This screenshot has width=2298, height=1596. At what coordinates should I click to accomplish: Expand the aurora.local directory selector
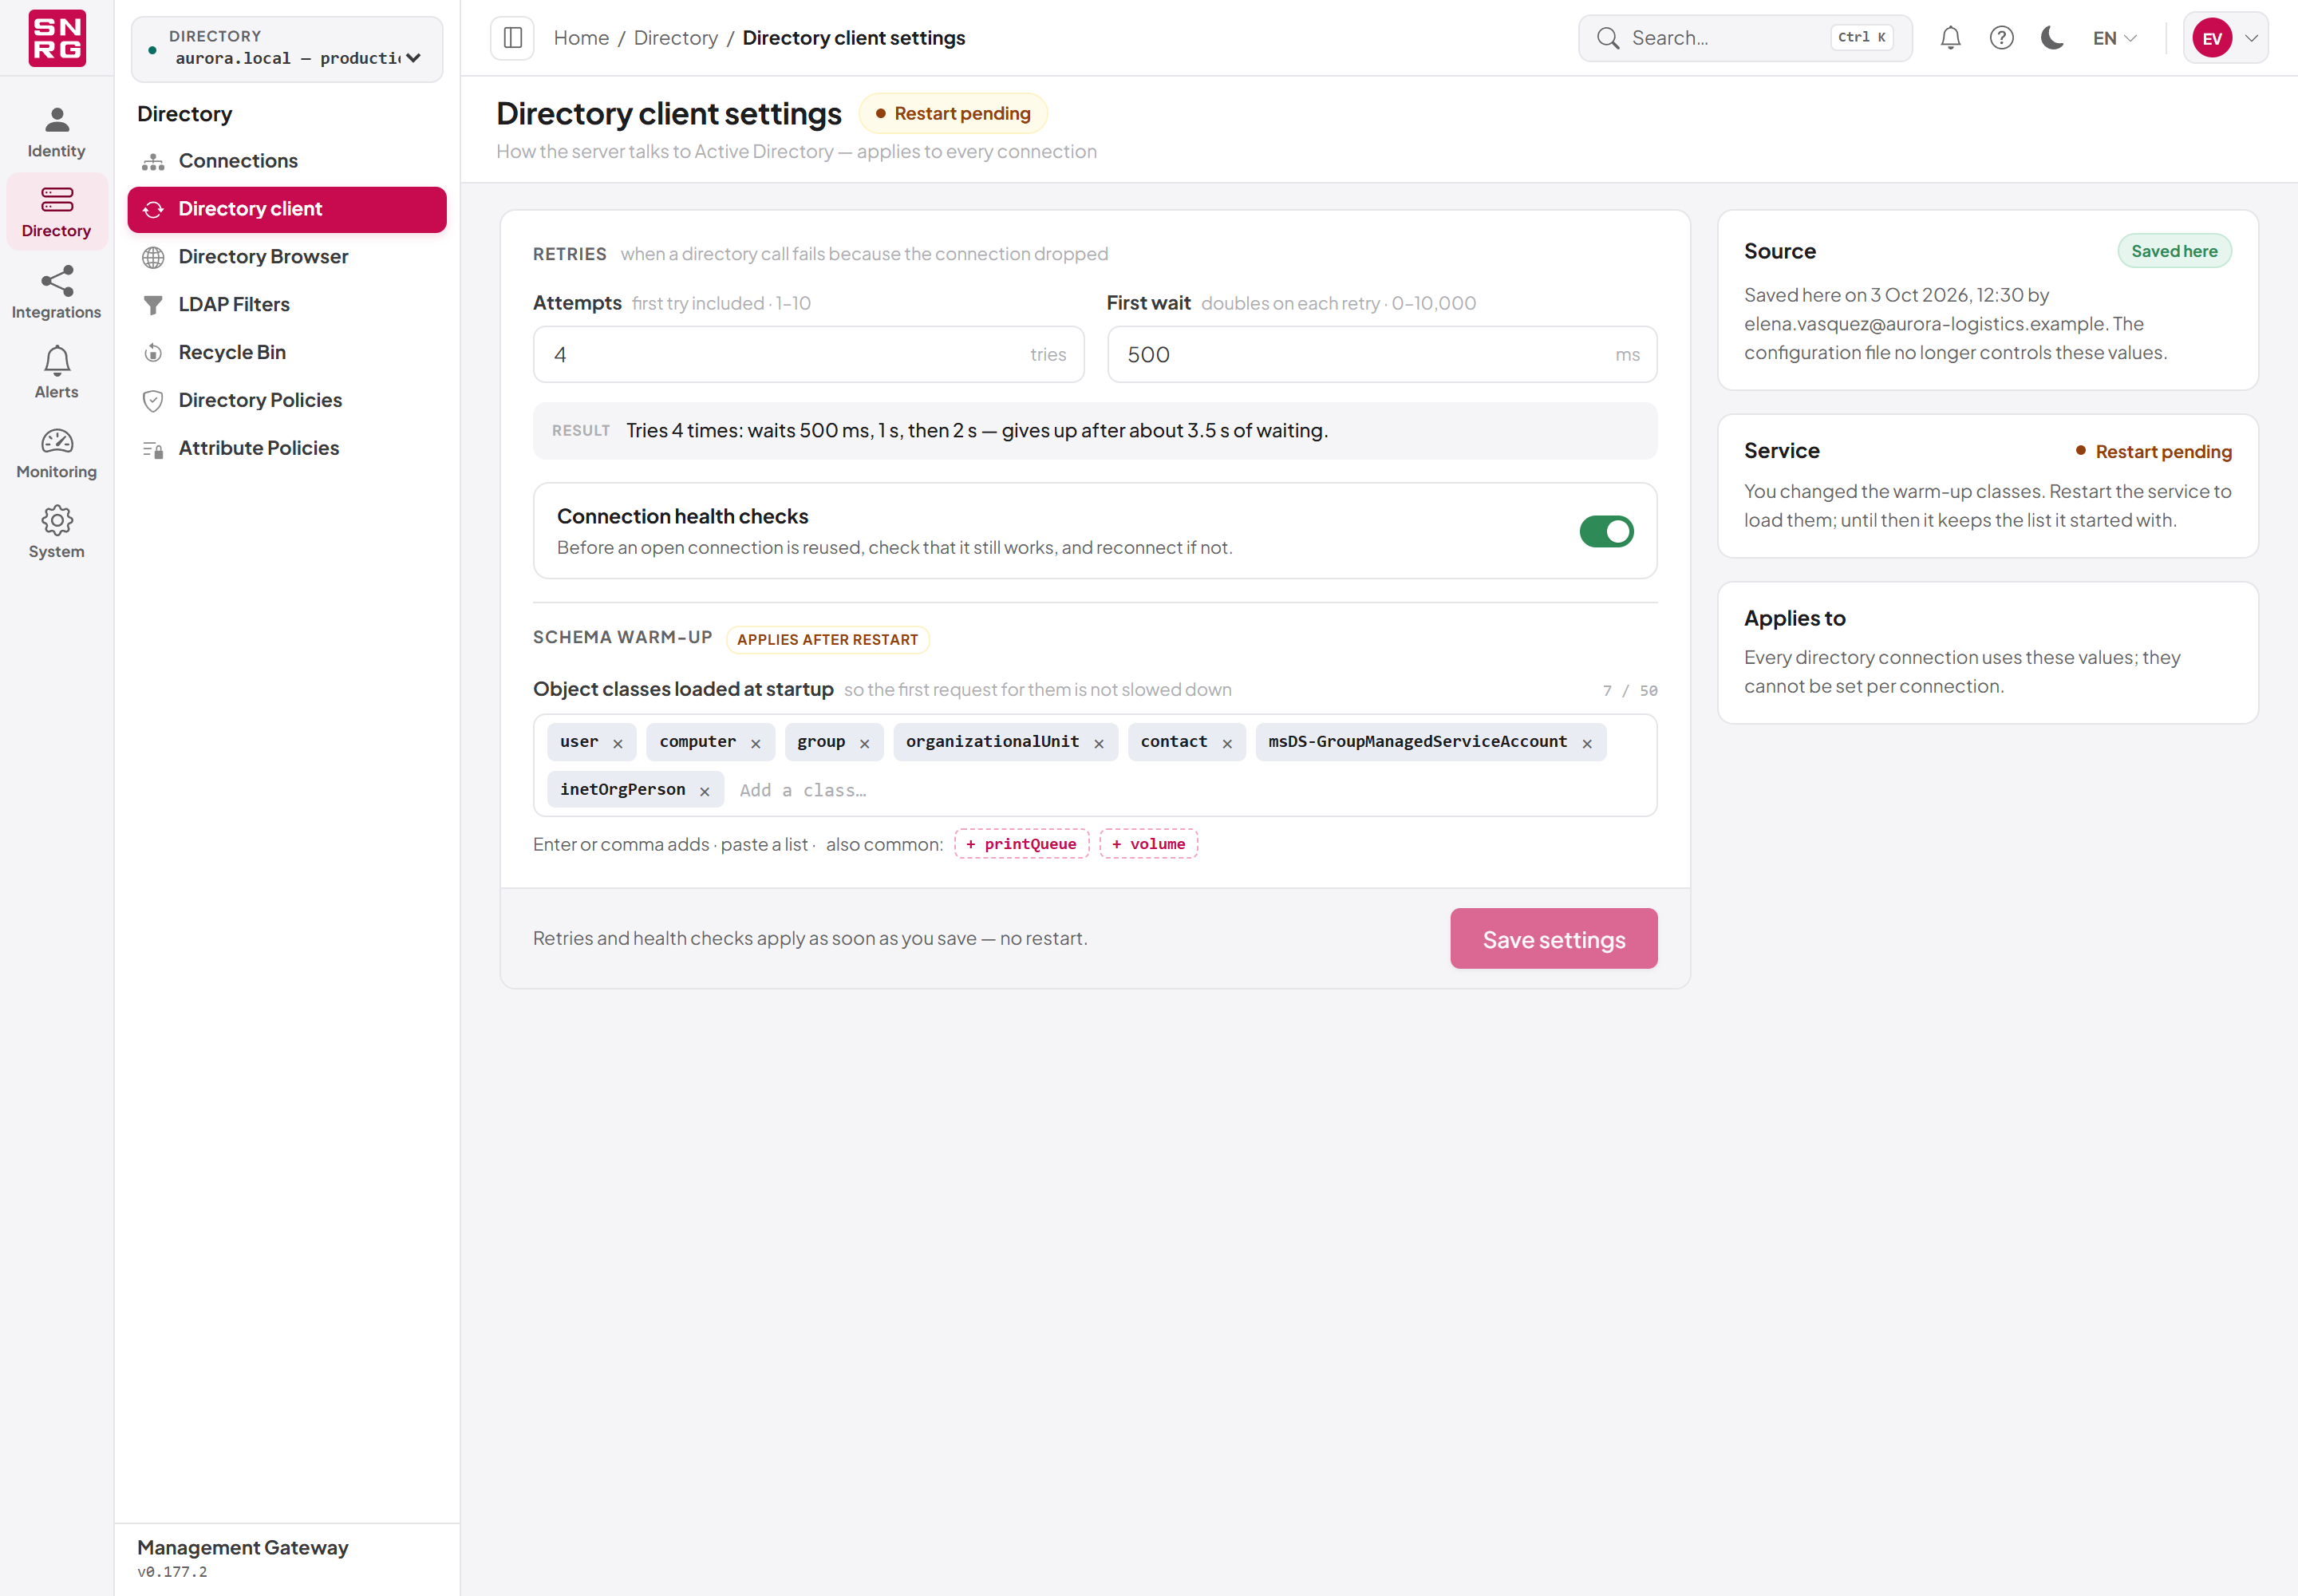click(x=287, y=48)
